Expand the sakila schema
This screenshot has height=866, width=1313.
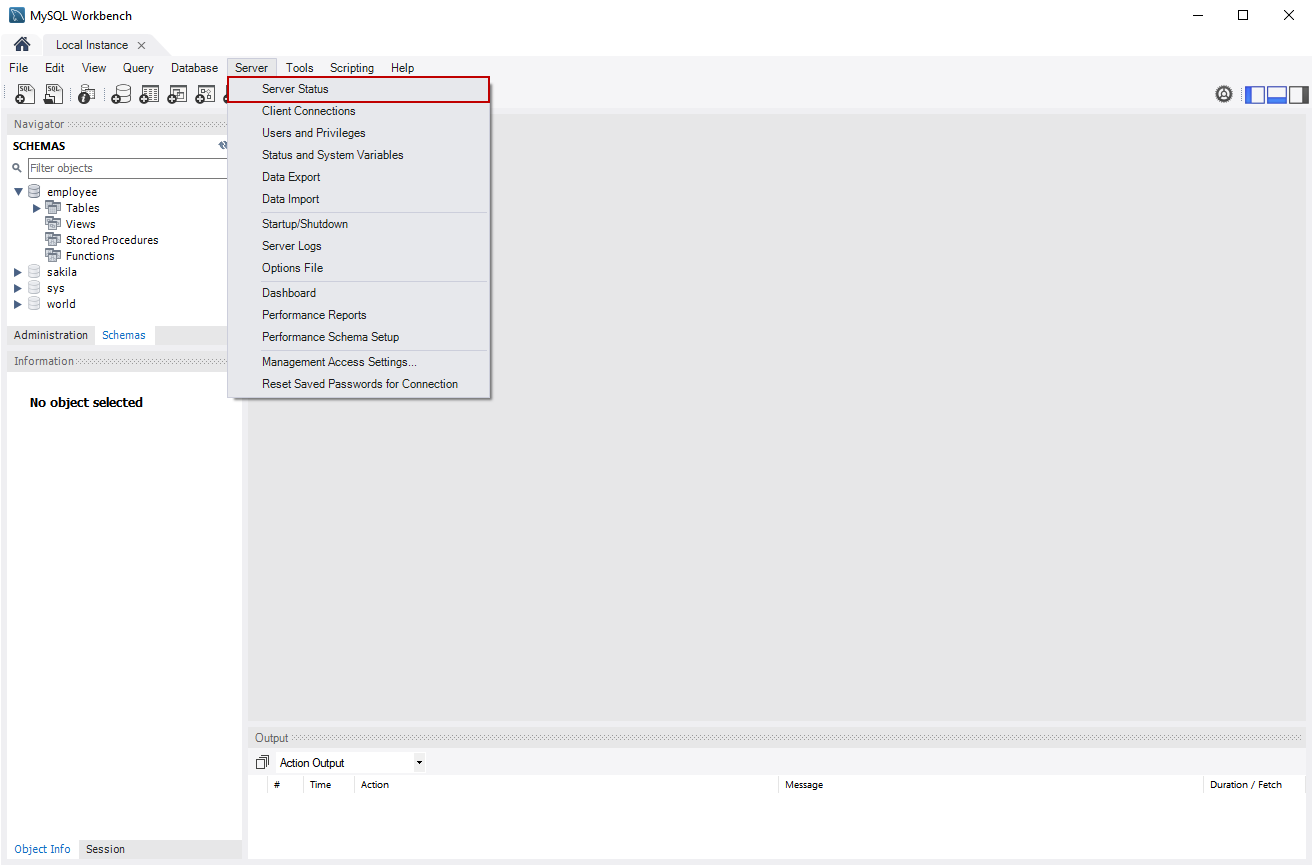[x=17, y=271]
